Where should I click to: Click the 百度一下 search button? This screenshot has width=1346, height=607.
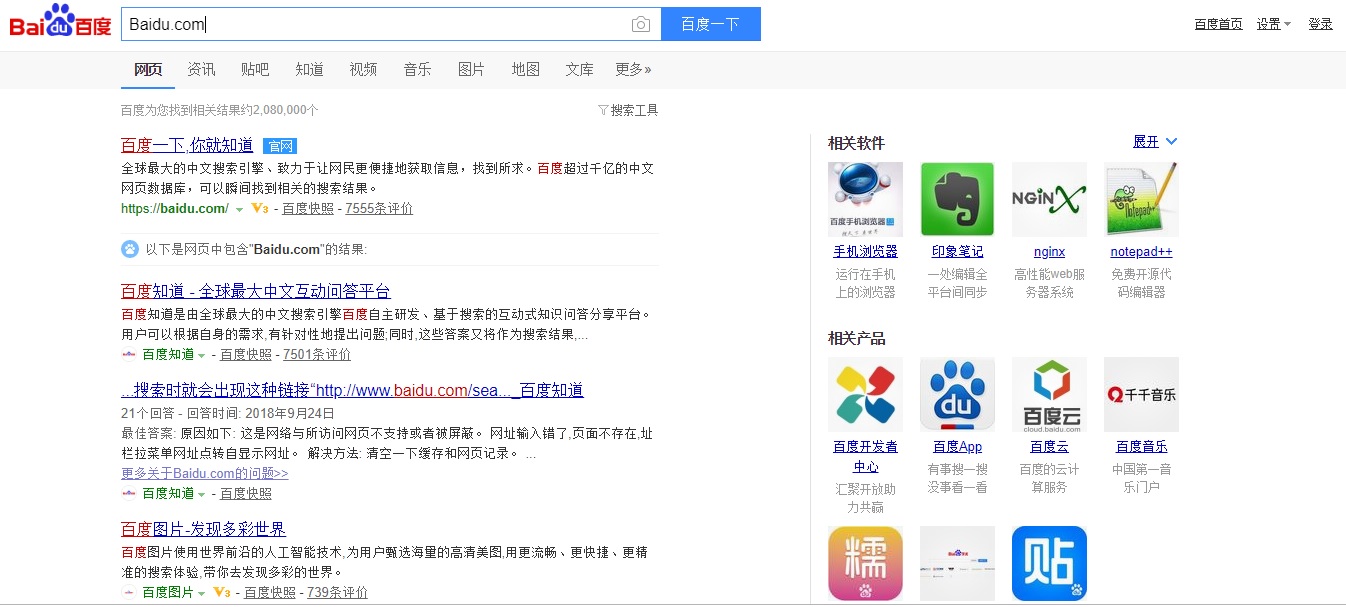pos(711,24)
